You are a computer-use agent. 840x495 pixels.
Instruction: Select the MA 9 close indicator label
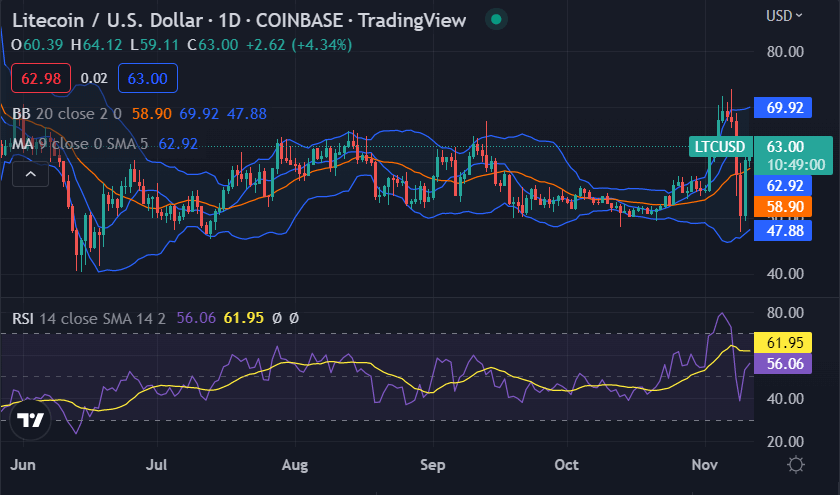click(x=80, y=144)
